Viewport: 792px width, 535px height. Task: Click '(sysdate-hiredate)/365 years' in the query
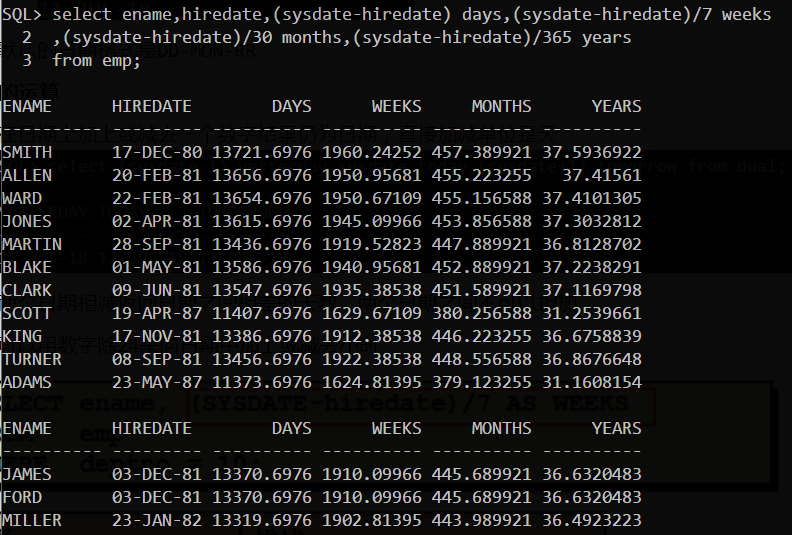pyautogui.click(x=491, y=37)
